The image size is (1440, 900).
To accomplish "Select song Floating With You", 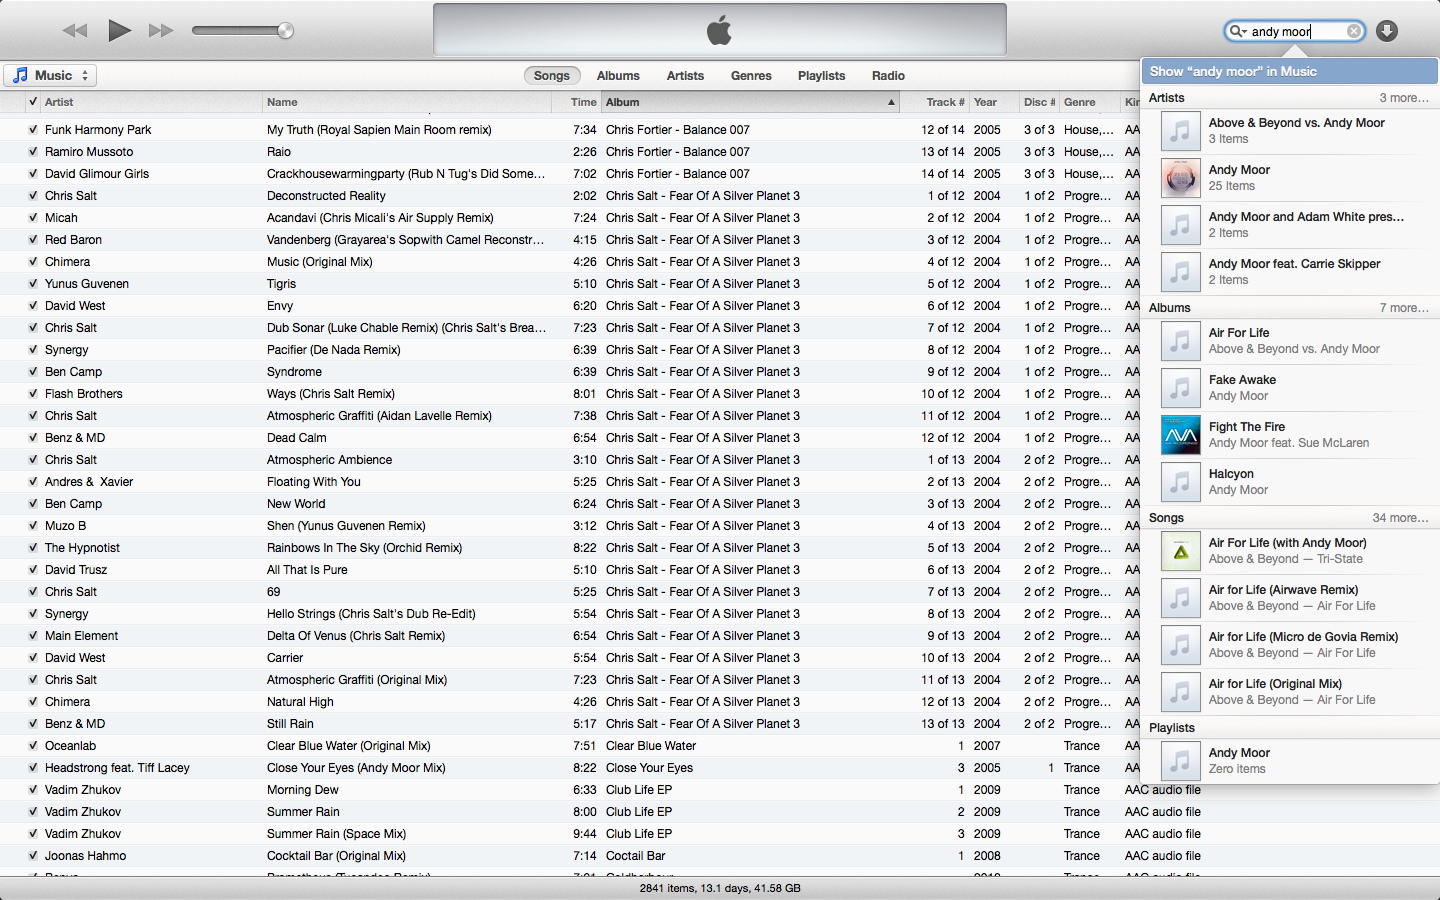I will [313, 482].
